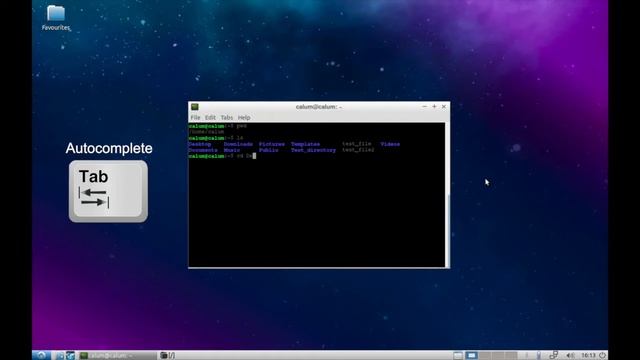Click the /home/calum path output line
The width and height of the screenshot is (640, 360).
pos(206,132)
